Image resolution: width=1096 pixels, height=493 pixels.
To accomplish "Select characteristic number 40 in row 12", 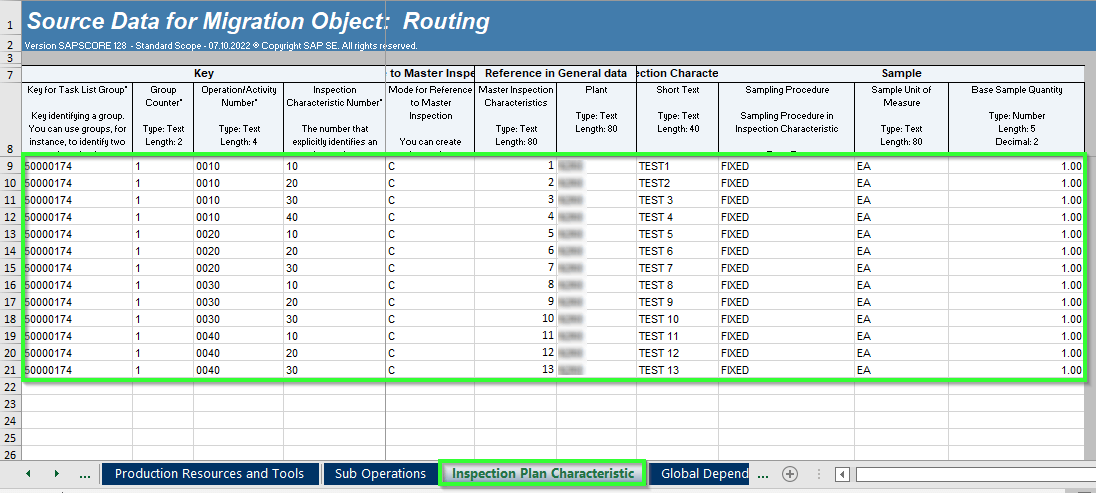I will coord(334,217).
